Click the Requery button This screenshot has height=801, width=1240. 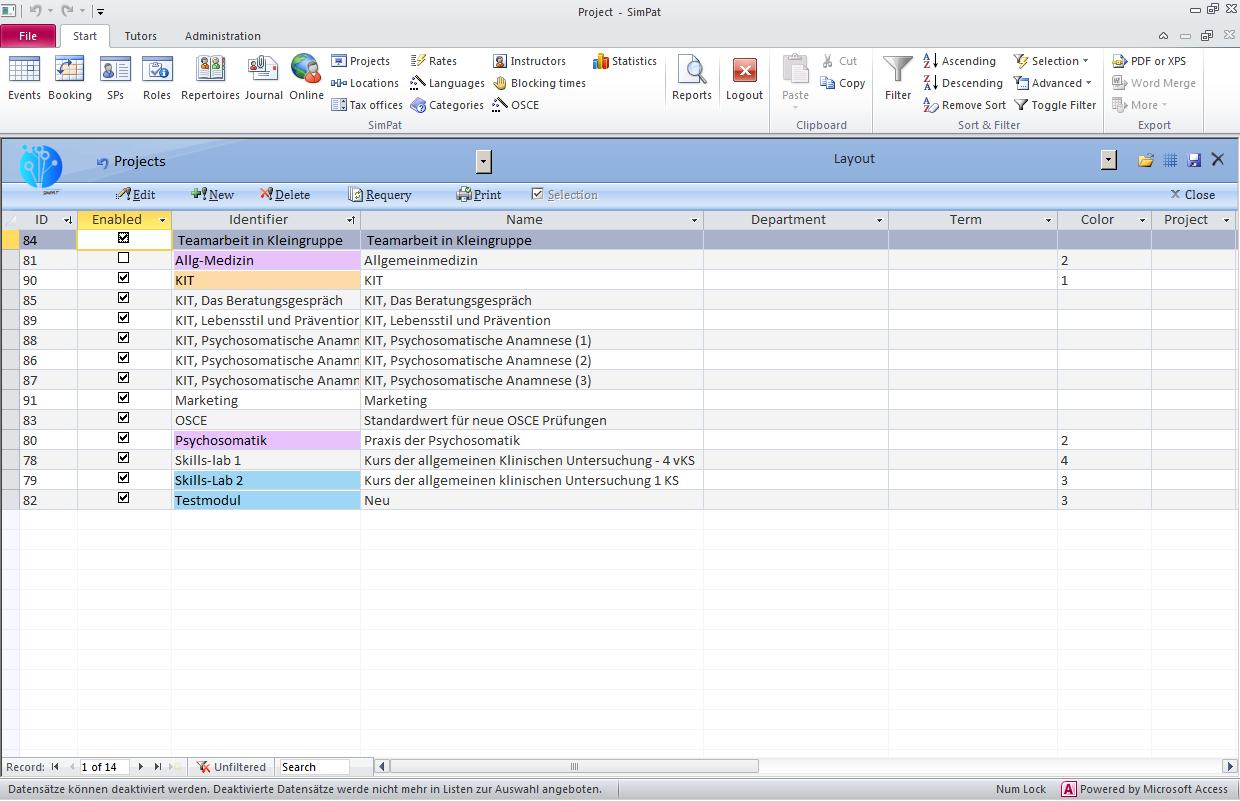381,194
